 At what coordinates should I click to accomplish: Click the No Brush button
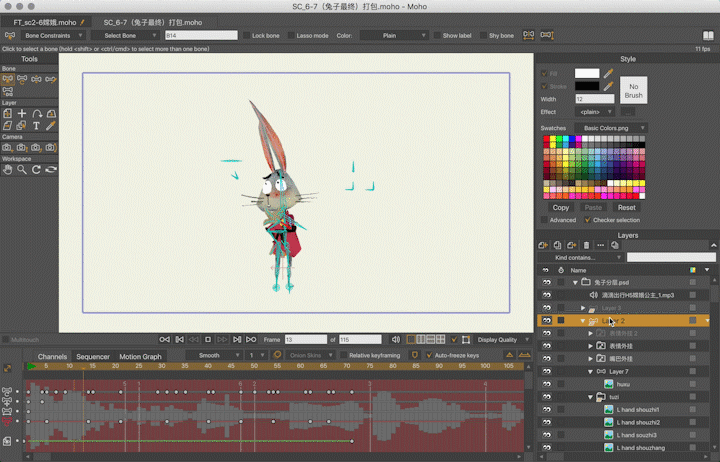(633, 90)
